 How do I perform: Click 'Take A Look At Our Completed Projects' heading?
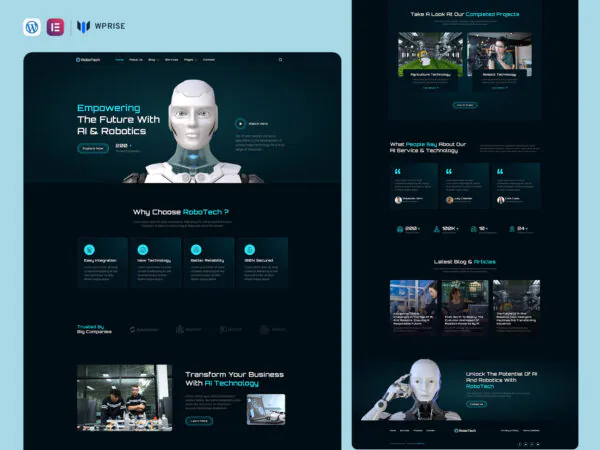[465, 14]
